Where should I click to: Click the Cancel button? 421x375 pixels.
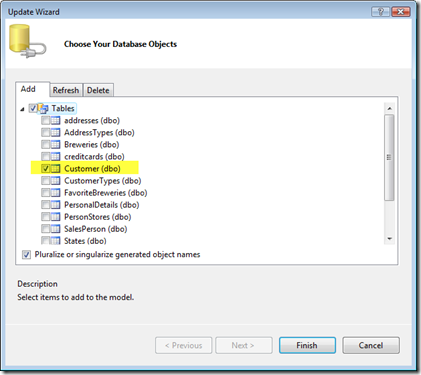click(371, 345)
